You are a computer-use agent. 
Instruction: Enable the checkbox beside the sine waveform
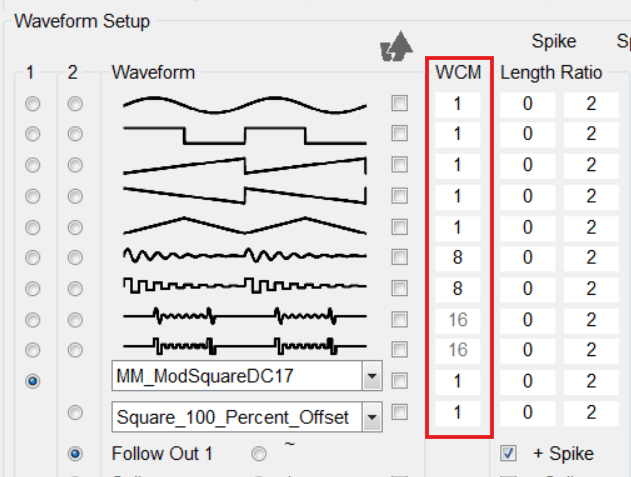(399, 103)
